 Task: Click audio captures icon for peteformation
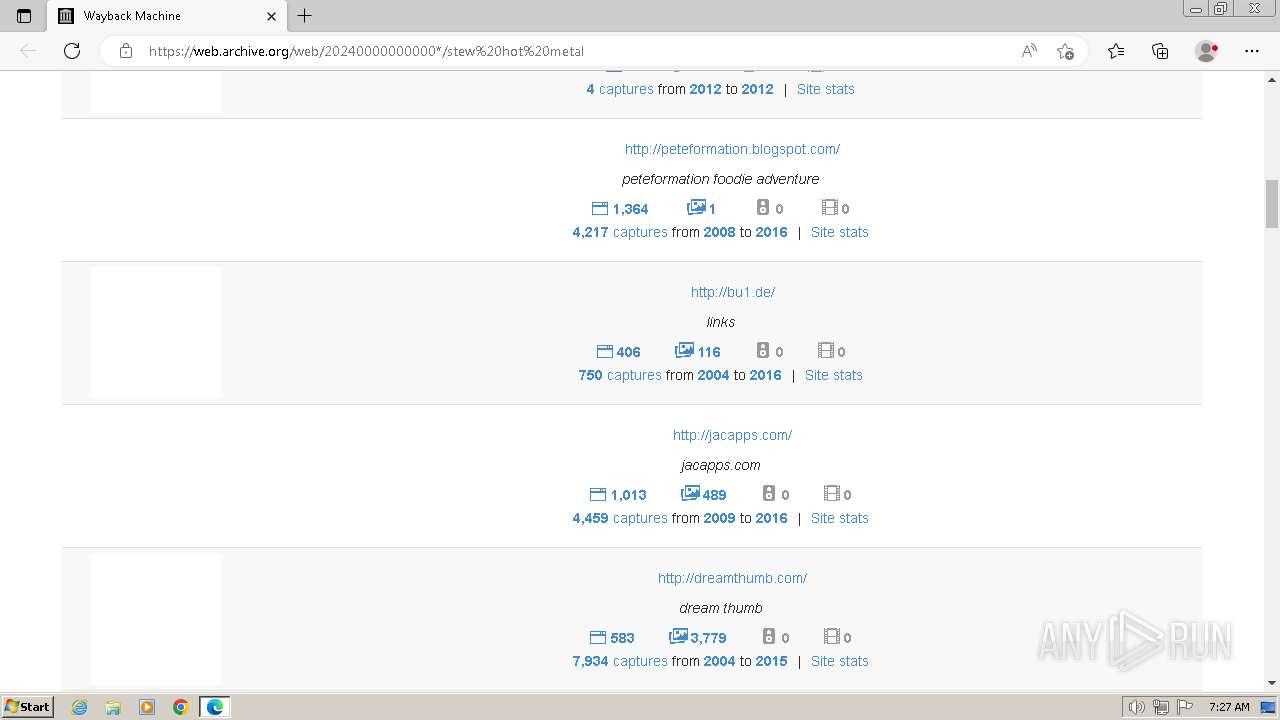point(763,208)
